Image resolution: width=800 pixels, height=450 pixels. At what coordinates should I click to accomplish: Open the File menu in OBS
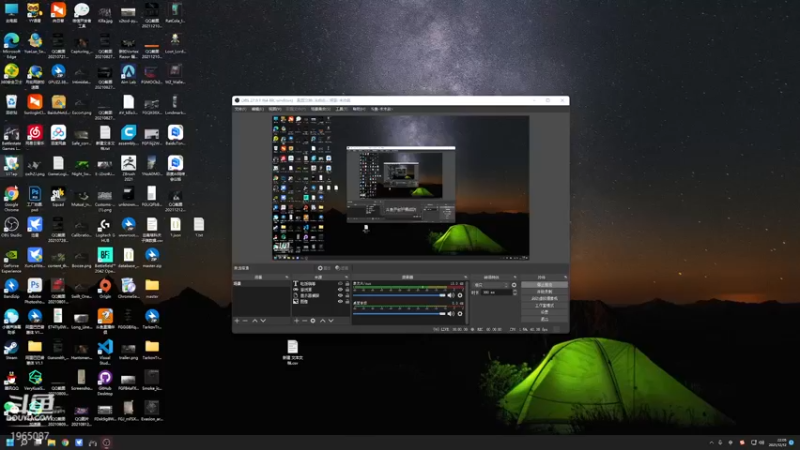(x=240, y=109)
